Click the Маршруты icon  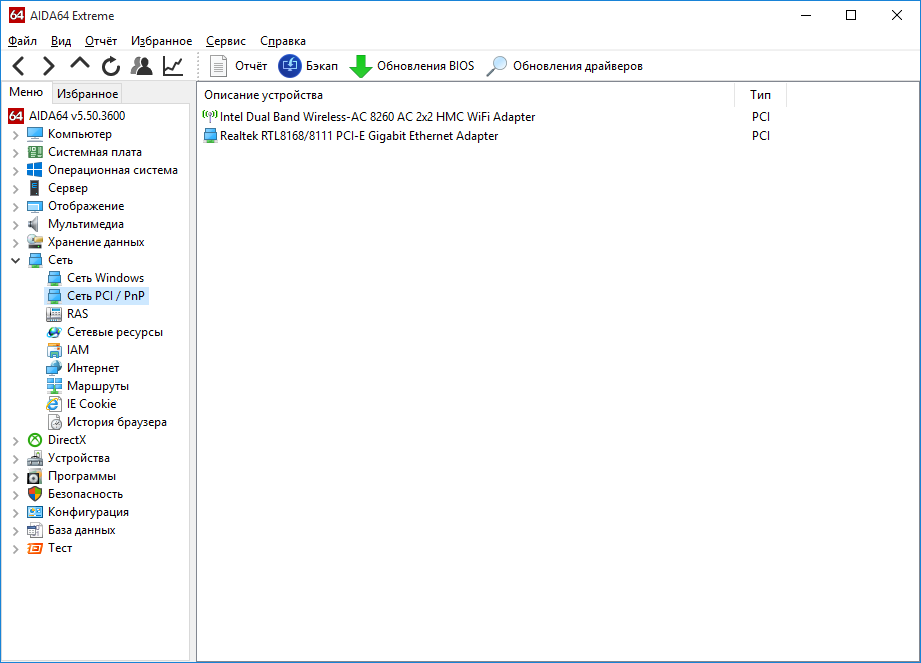(x=54, y=386)
